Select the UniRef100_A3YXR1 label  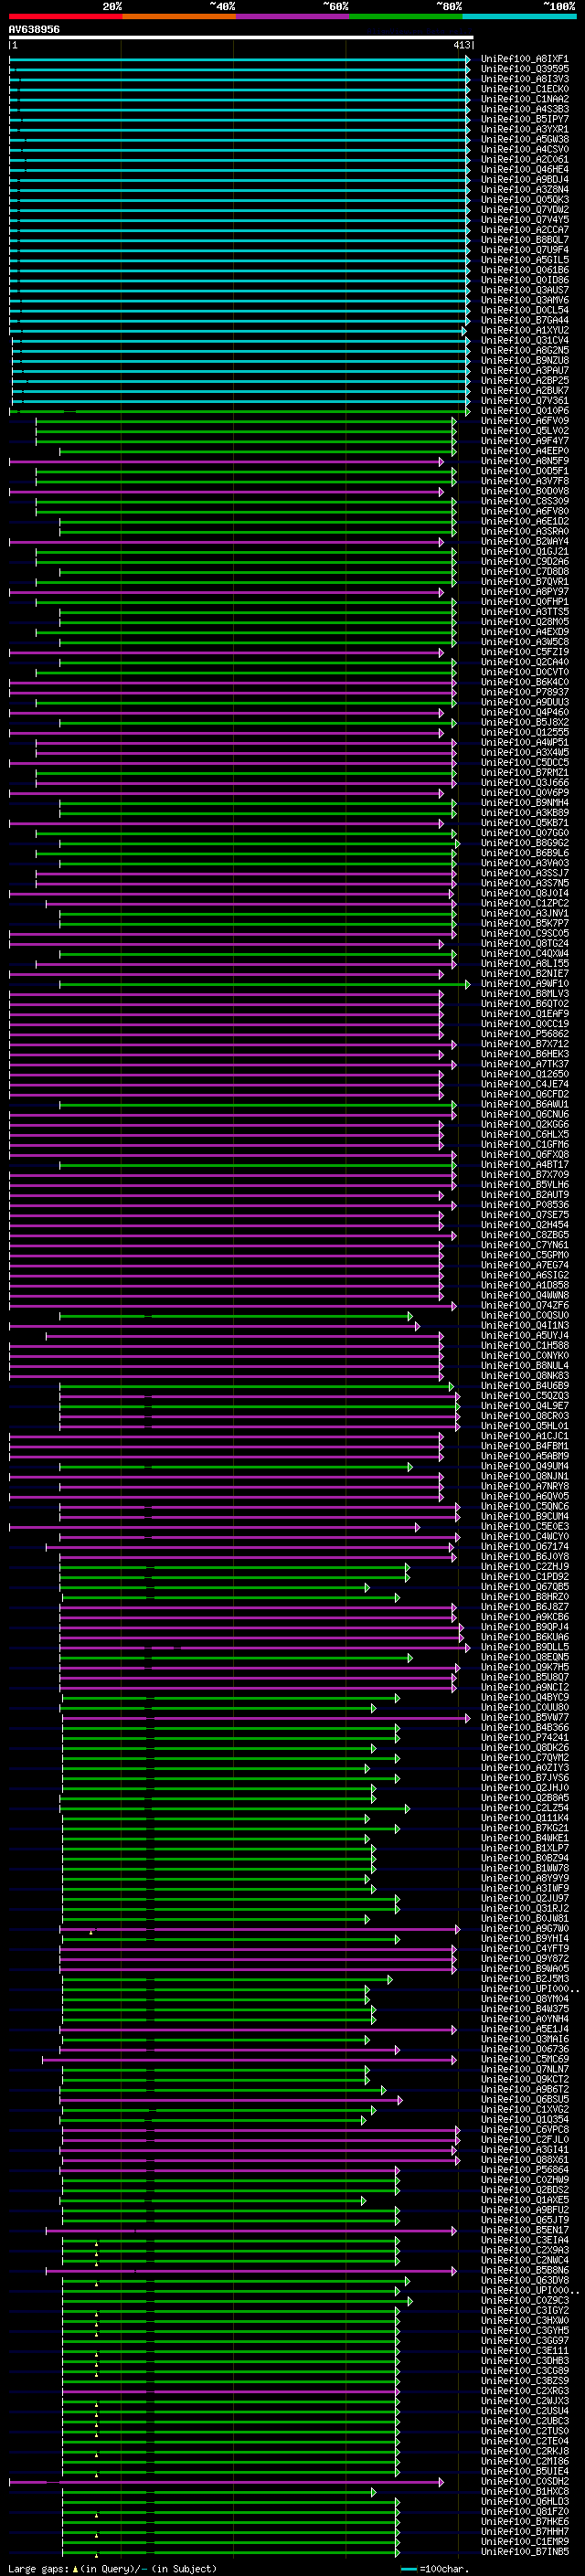tap(524, 129)
